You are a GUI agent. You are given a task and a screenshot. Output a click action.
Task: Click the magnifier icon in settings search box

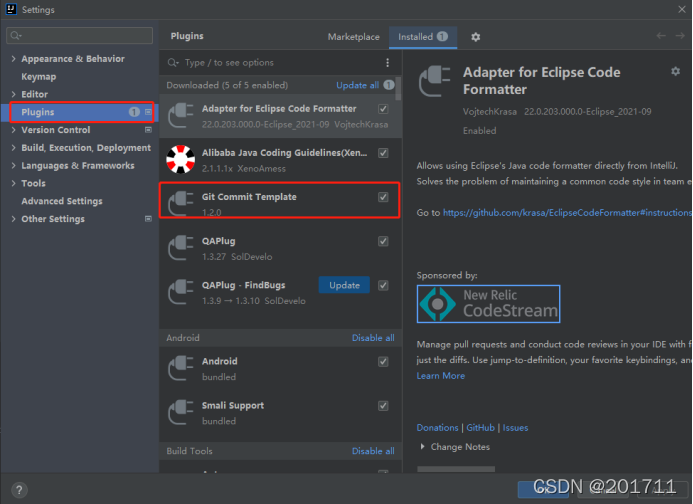point(16,35)
